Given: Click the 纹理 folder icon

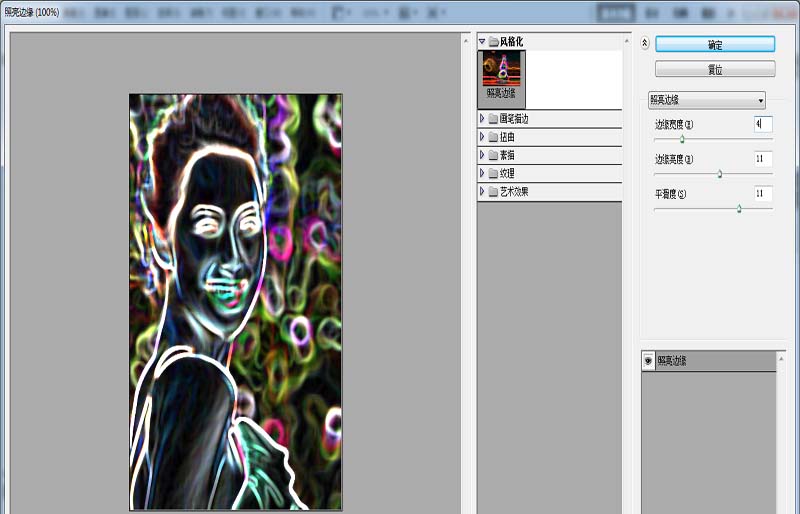Looking at the screenshot, I should pyautogui.click(x=493, y=174).
